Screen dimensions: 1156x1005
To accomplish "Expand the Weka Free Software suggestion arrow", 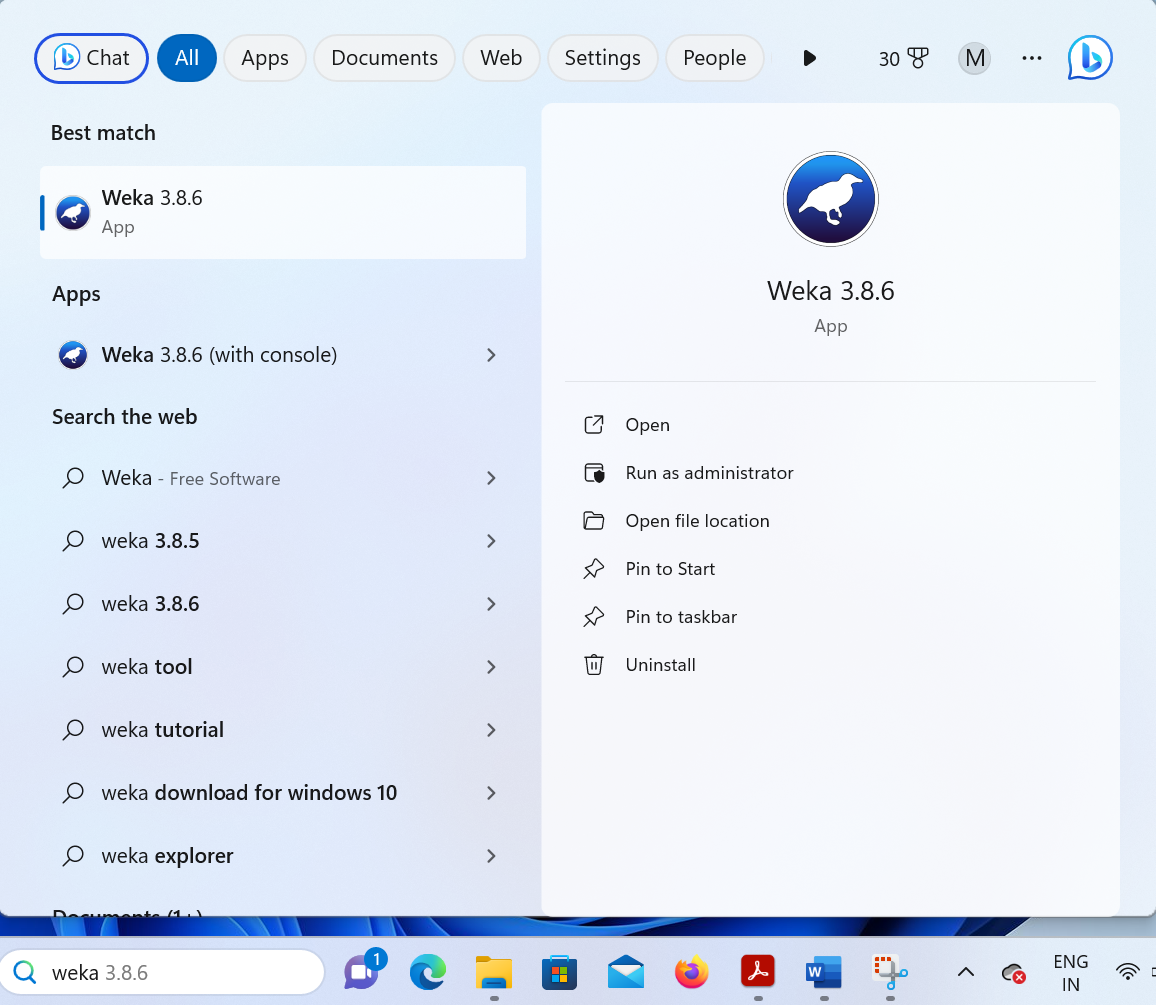I will point(492,479).
